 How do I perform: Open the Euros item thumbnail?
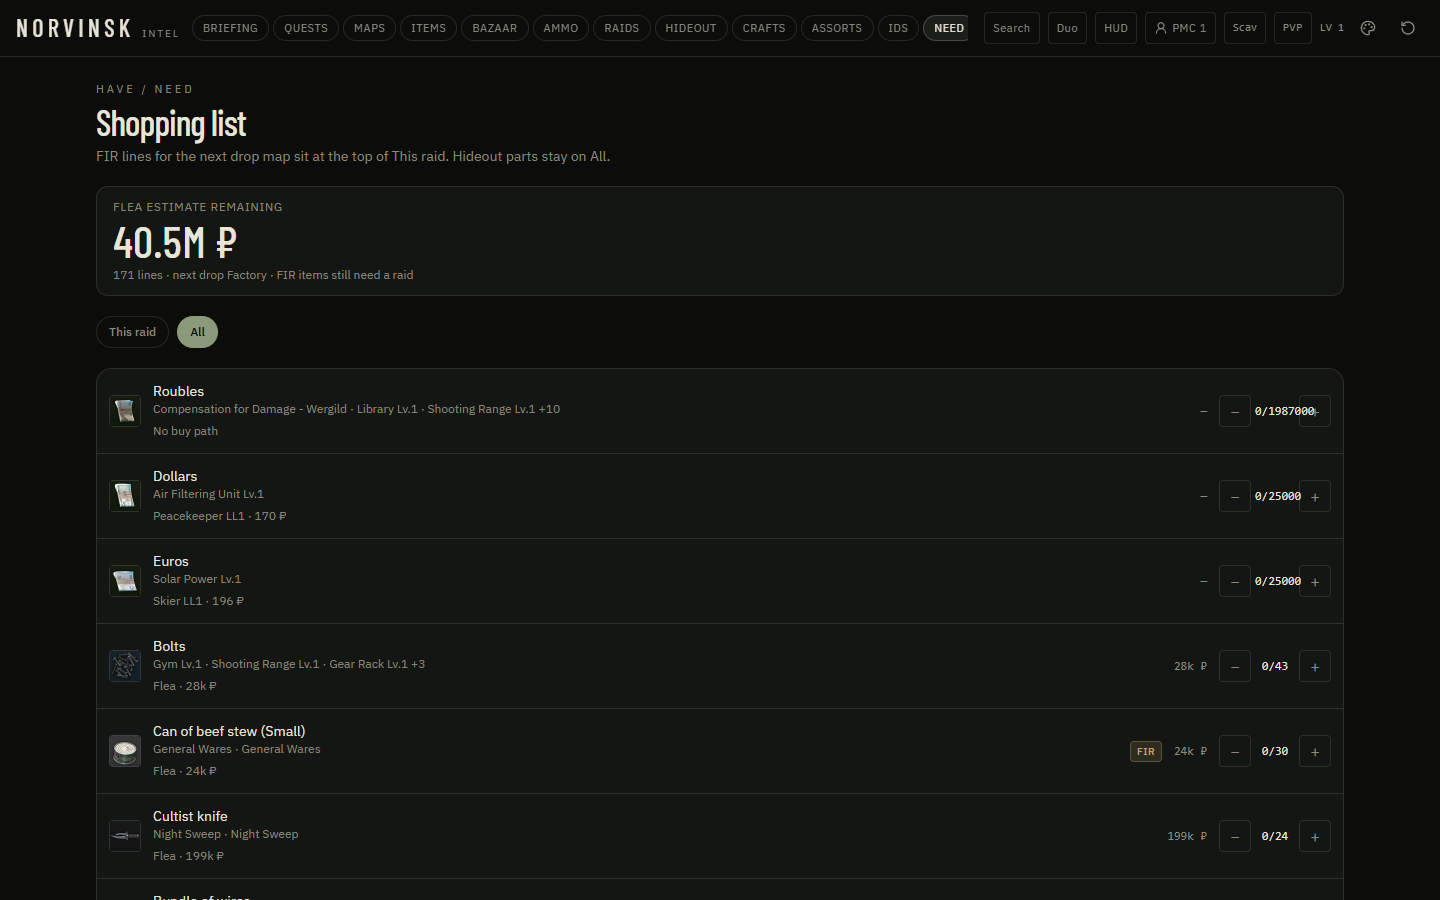pos(125,581)
